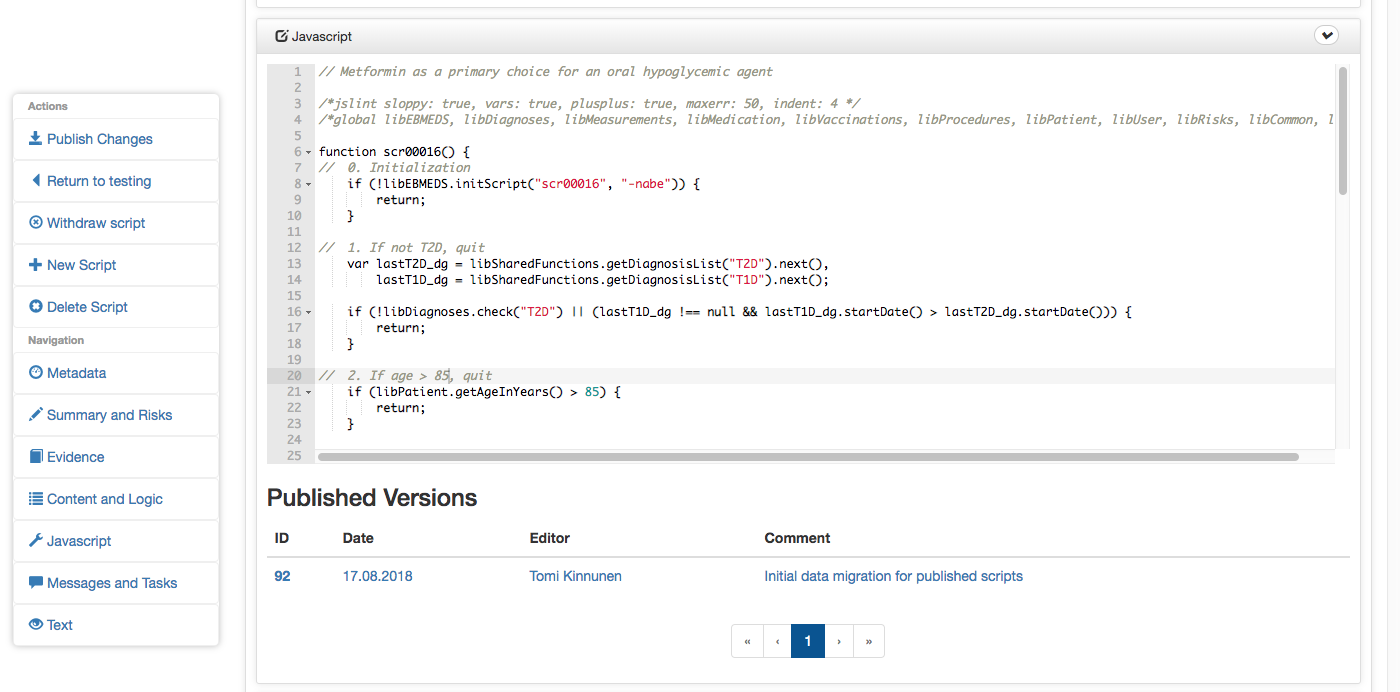Image resolution: width=1400 pixels, height=692 pixels.
Task: Click the initScript "scr00016" code line
Action: [x=524, y=184]
